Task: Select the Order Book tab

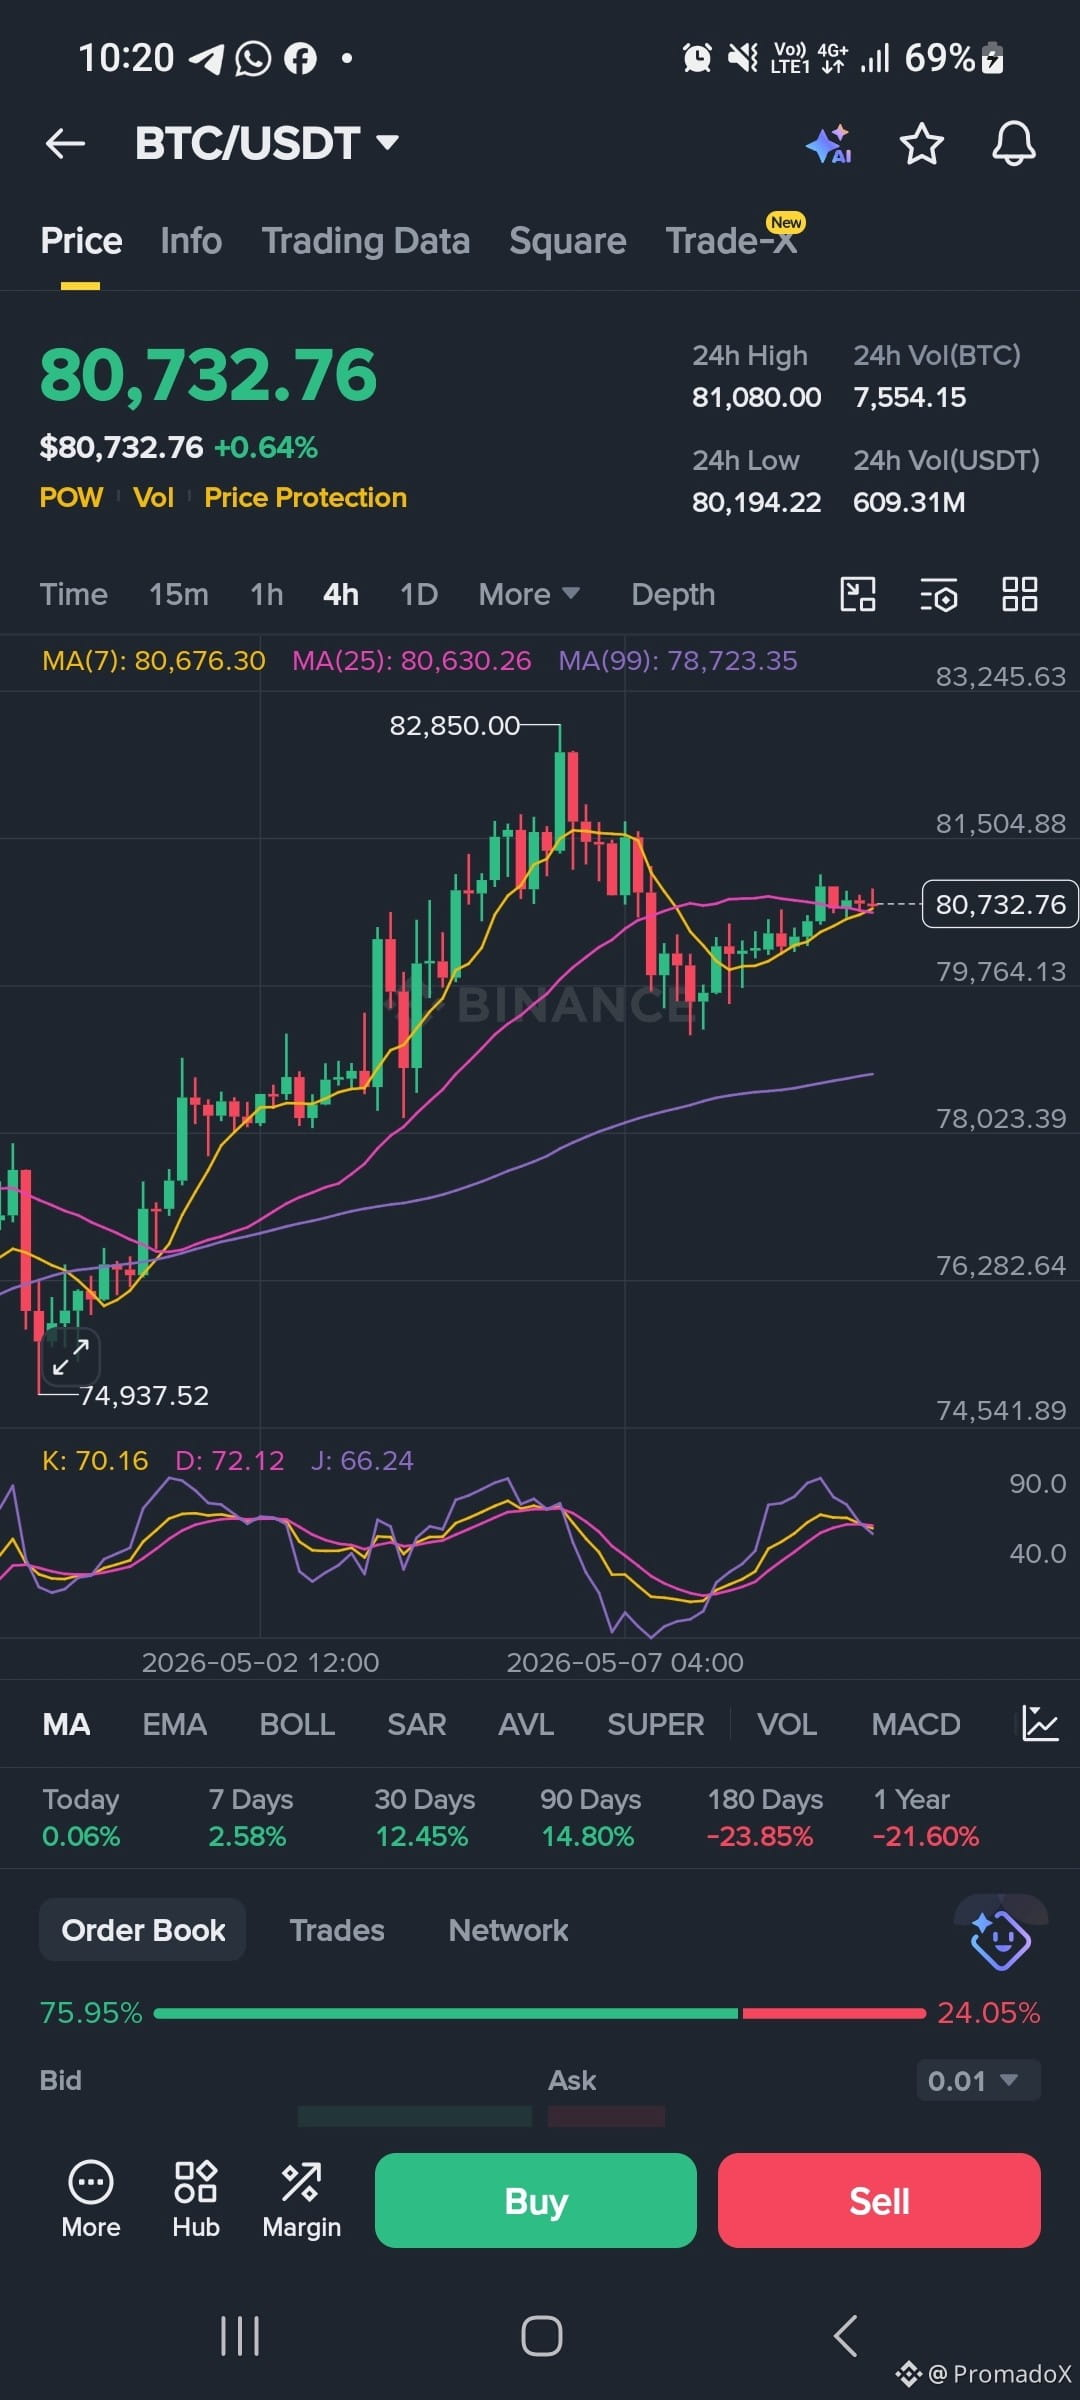Action: click(x=143, y=1929)
